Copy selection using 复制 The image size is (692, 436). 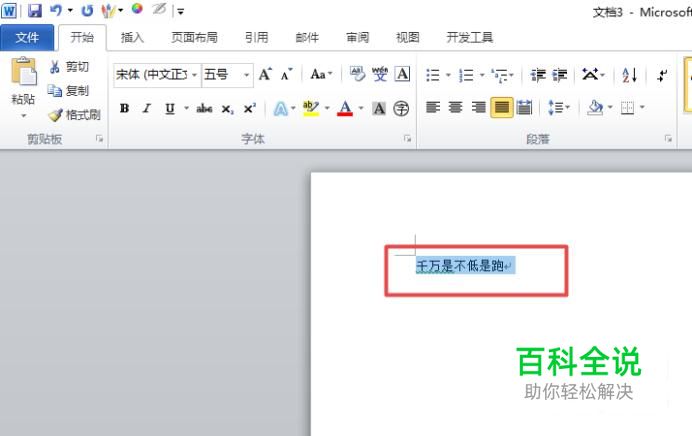click(x=69, y=91)
